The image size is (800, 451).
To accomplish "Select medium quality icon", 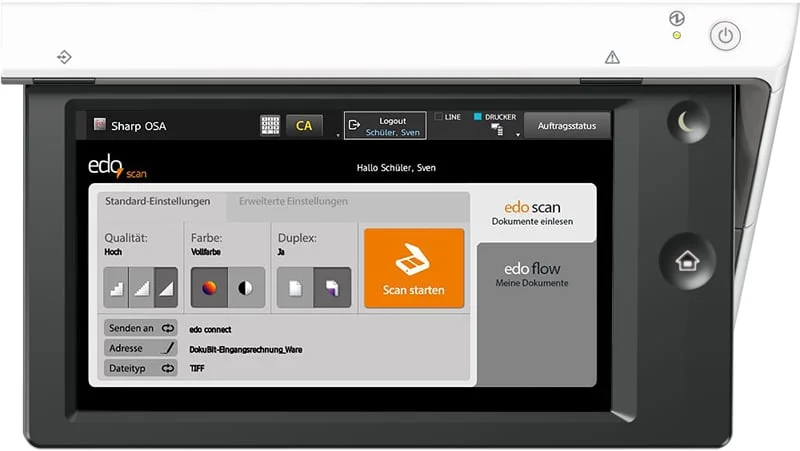I will click(141, 288).
